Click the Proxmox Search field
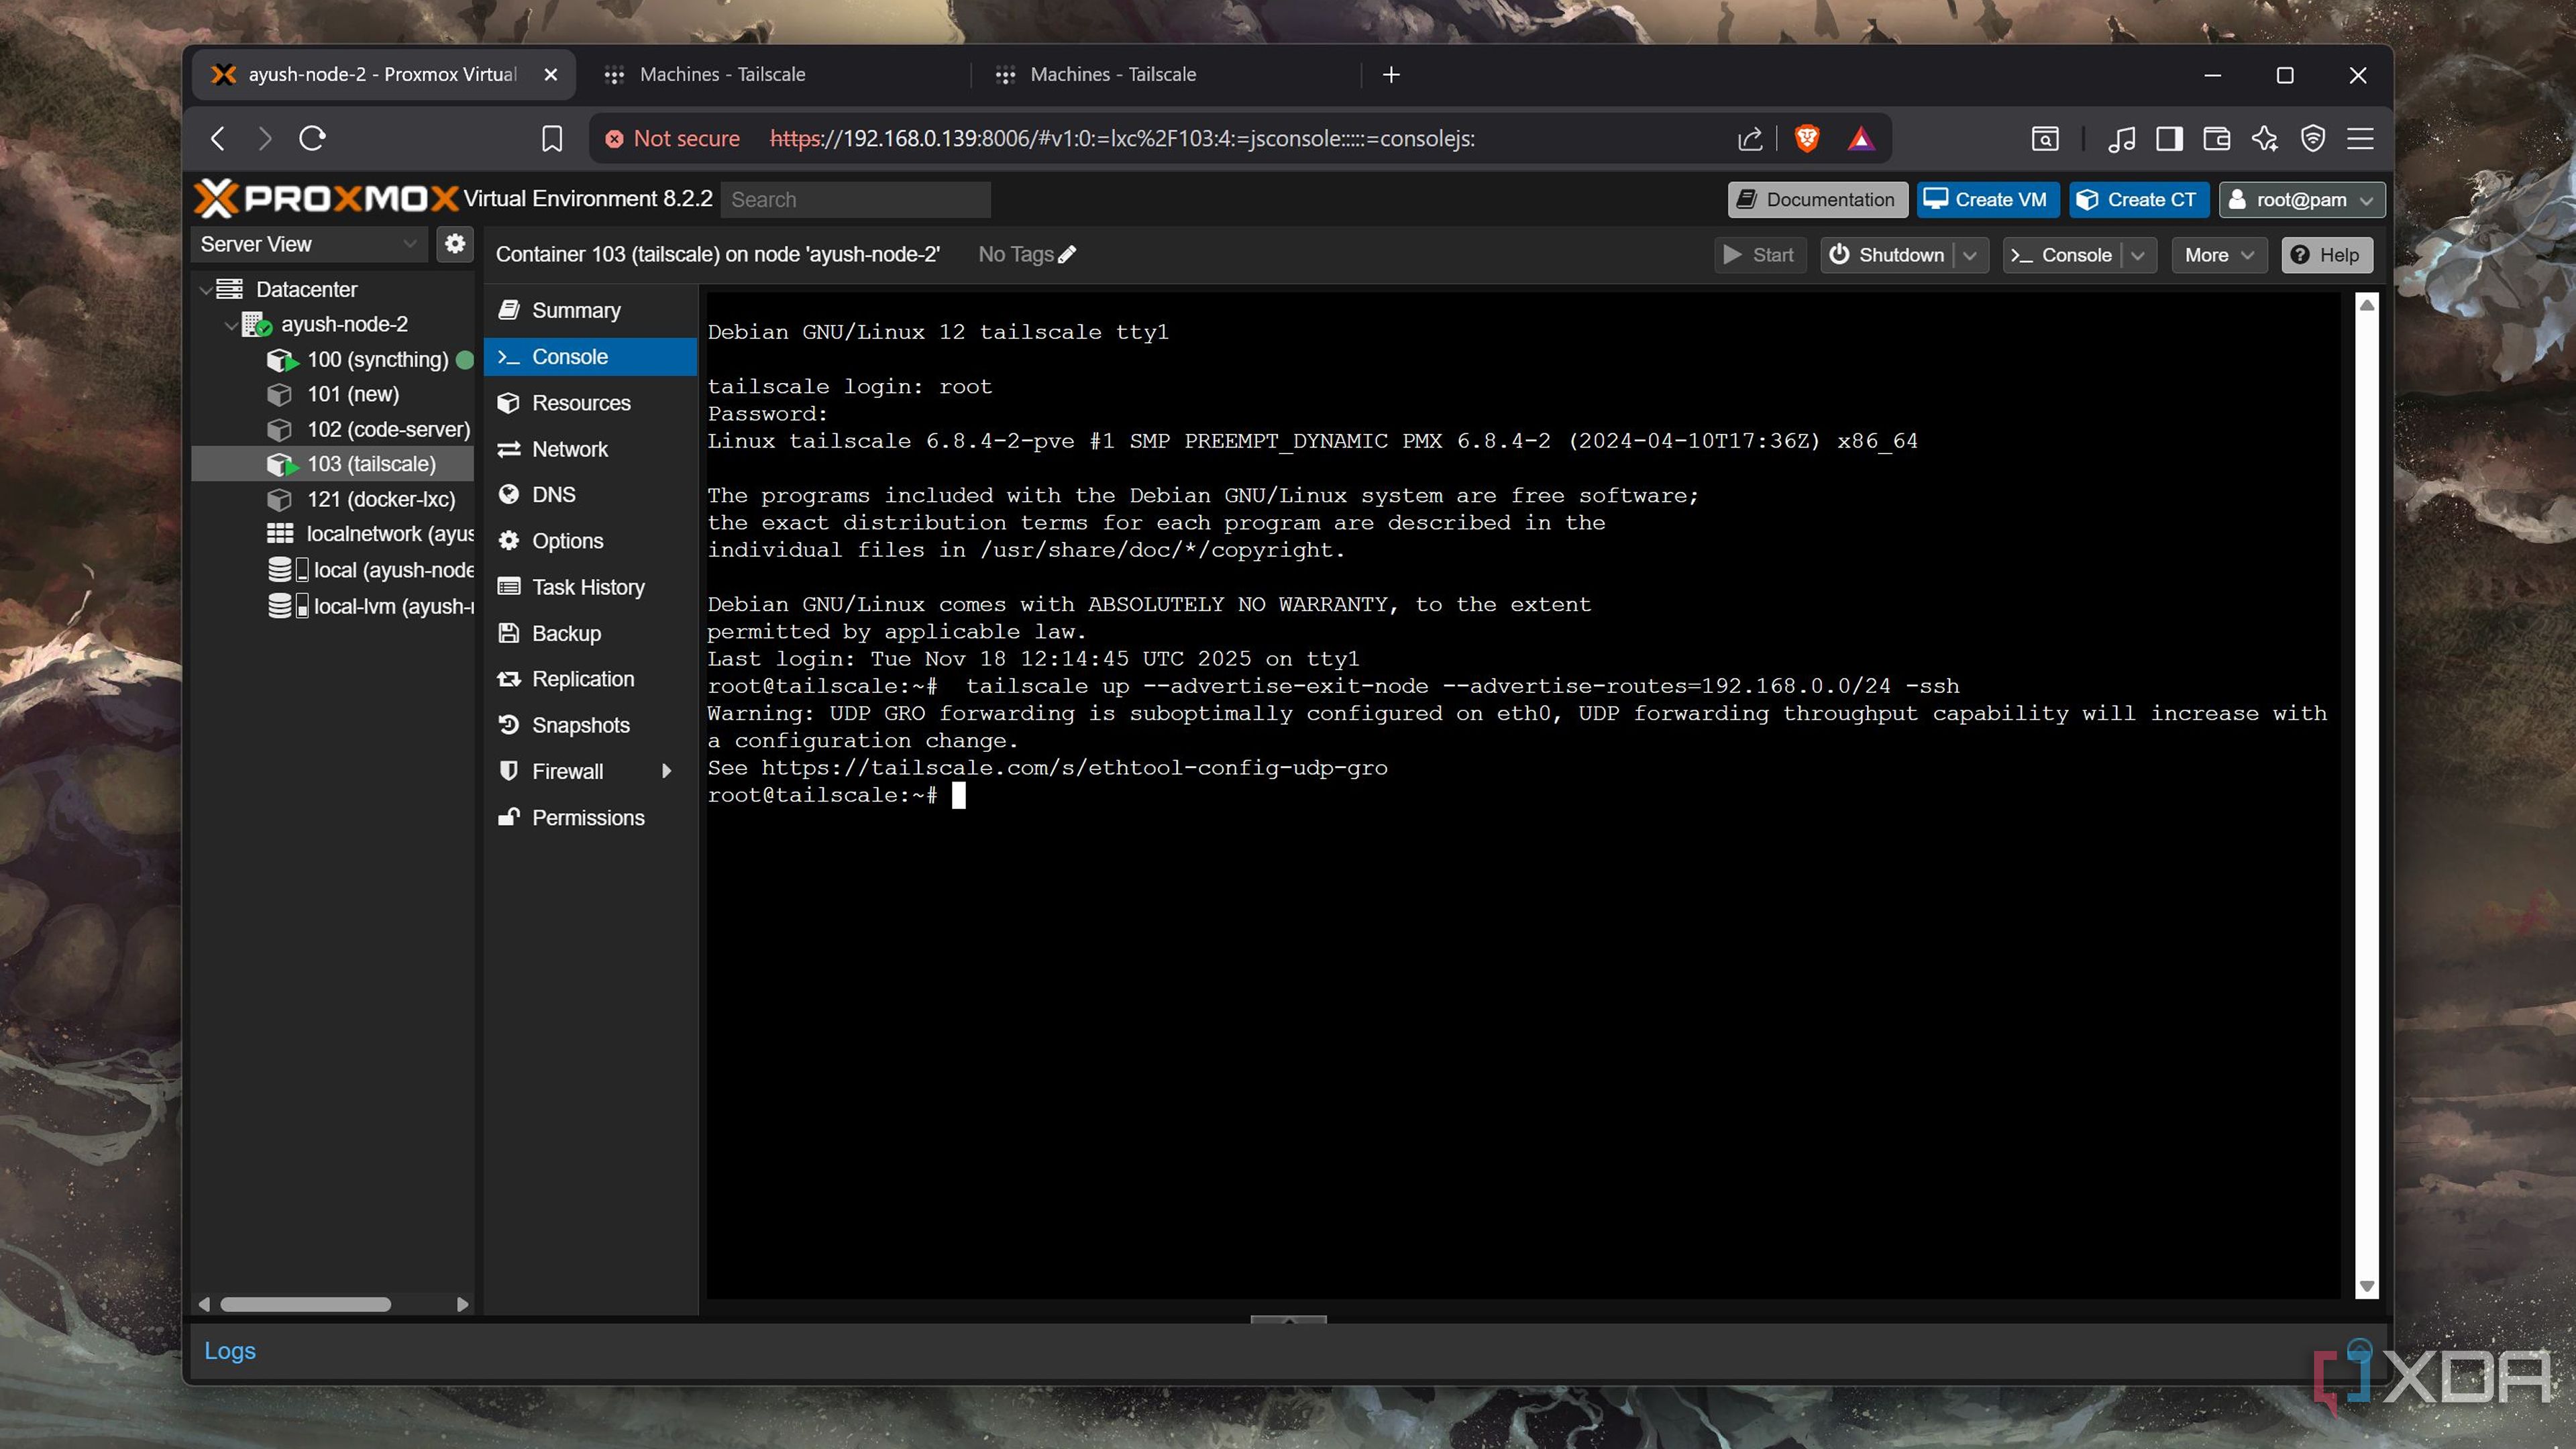This screenshot has height=1449, width=2576. pos(855,199)
